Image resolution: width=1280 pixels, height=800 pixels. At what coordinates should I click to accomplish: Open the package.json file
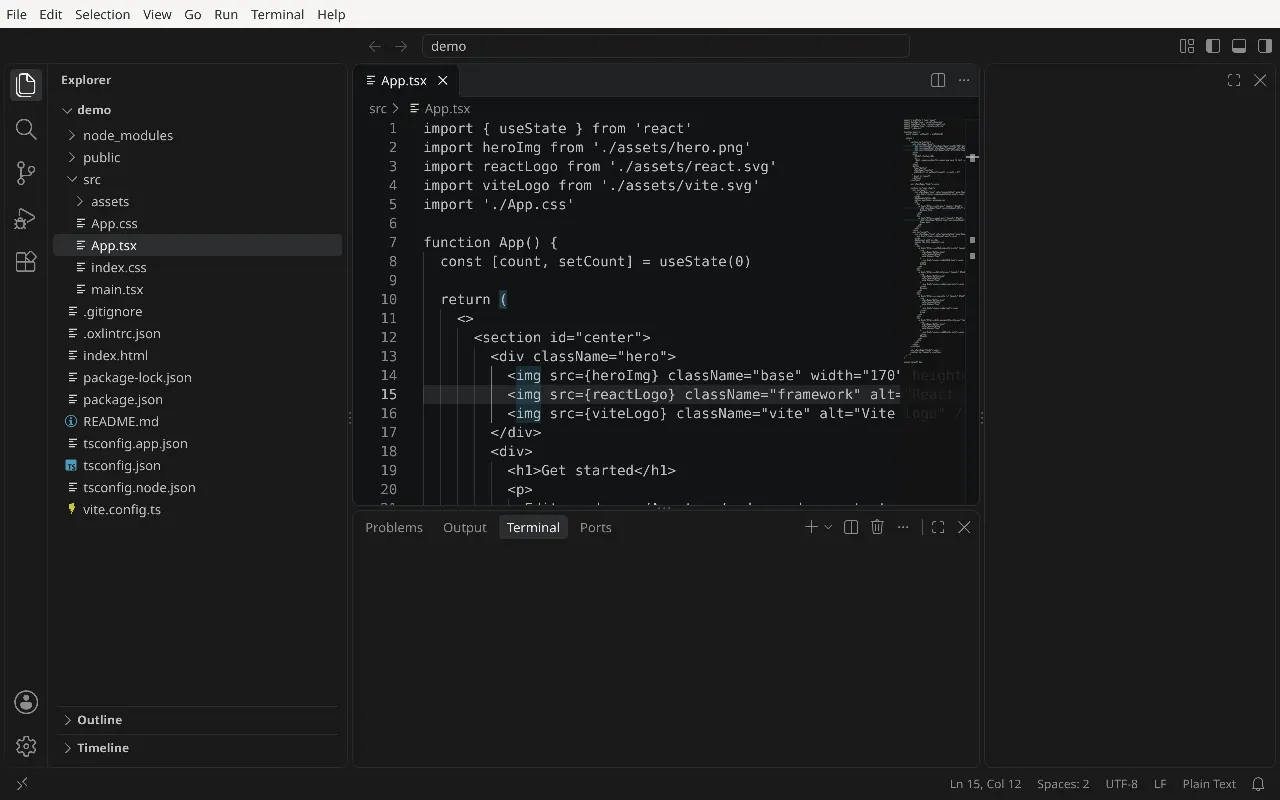click(x=197, y=399)
